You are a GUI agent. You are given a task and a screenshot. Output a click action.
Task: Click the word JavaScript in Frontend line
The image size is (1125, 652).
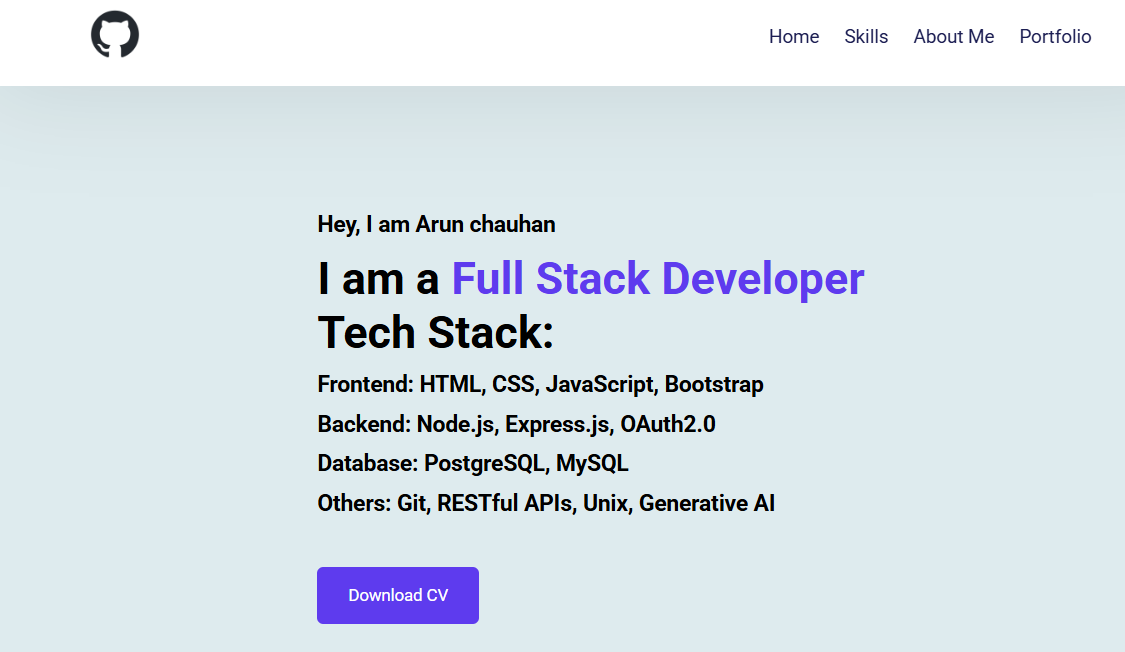pyautogui.click(x=601, y=384)
